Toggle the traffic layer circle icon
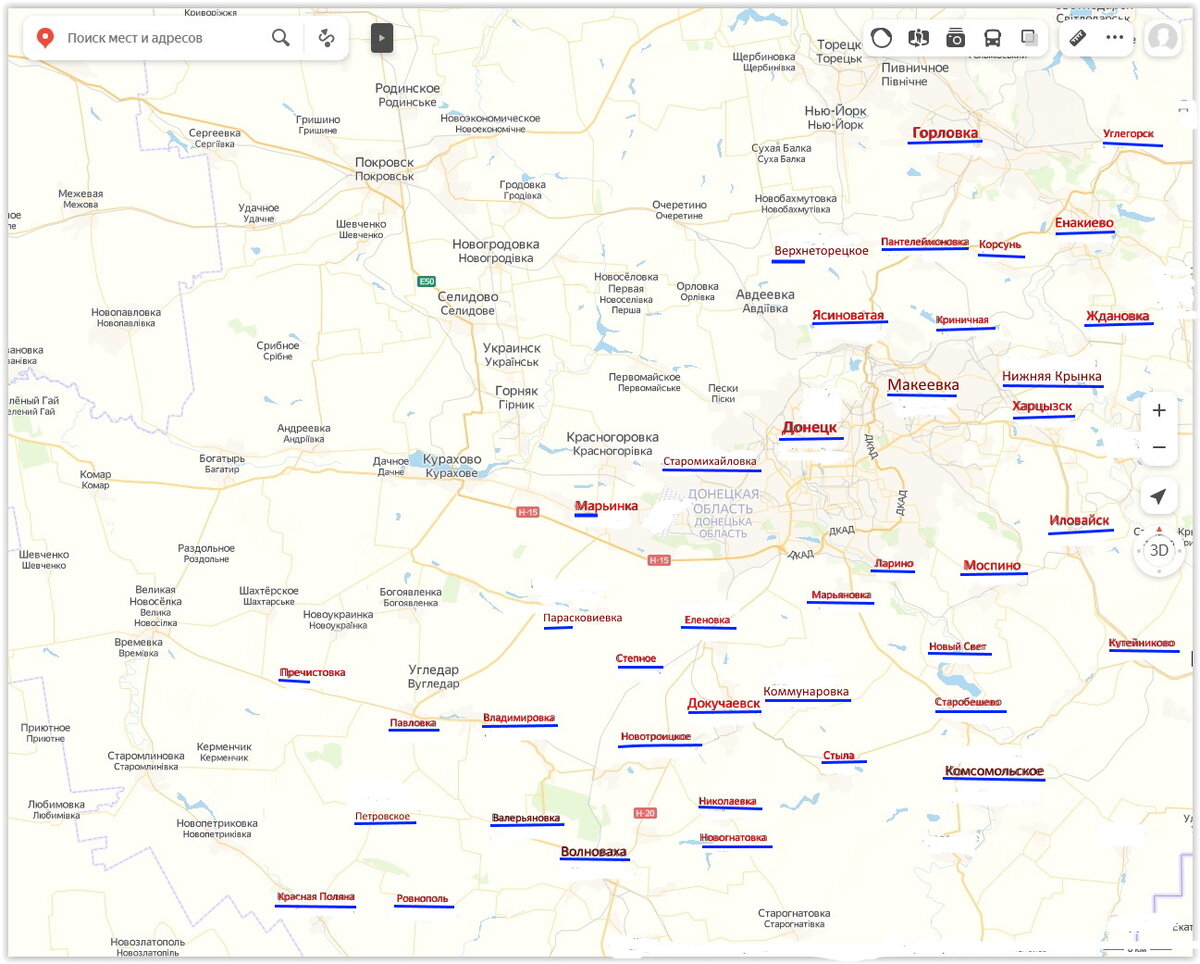This screenshot has height=964, width=1200. click(x=881, y=38)
